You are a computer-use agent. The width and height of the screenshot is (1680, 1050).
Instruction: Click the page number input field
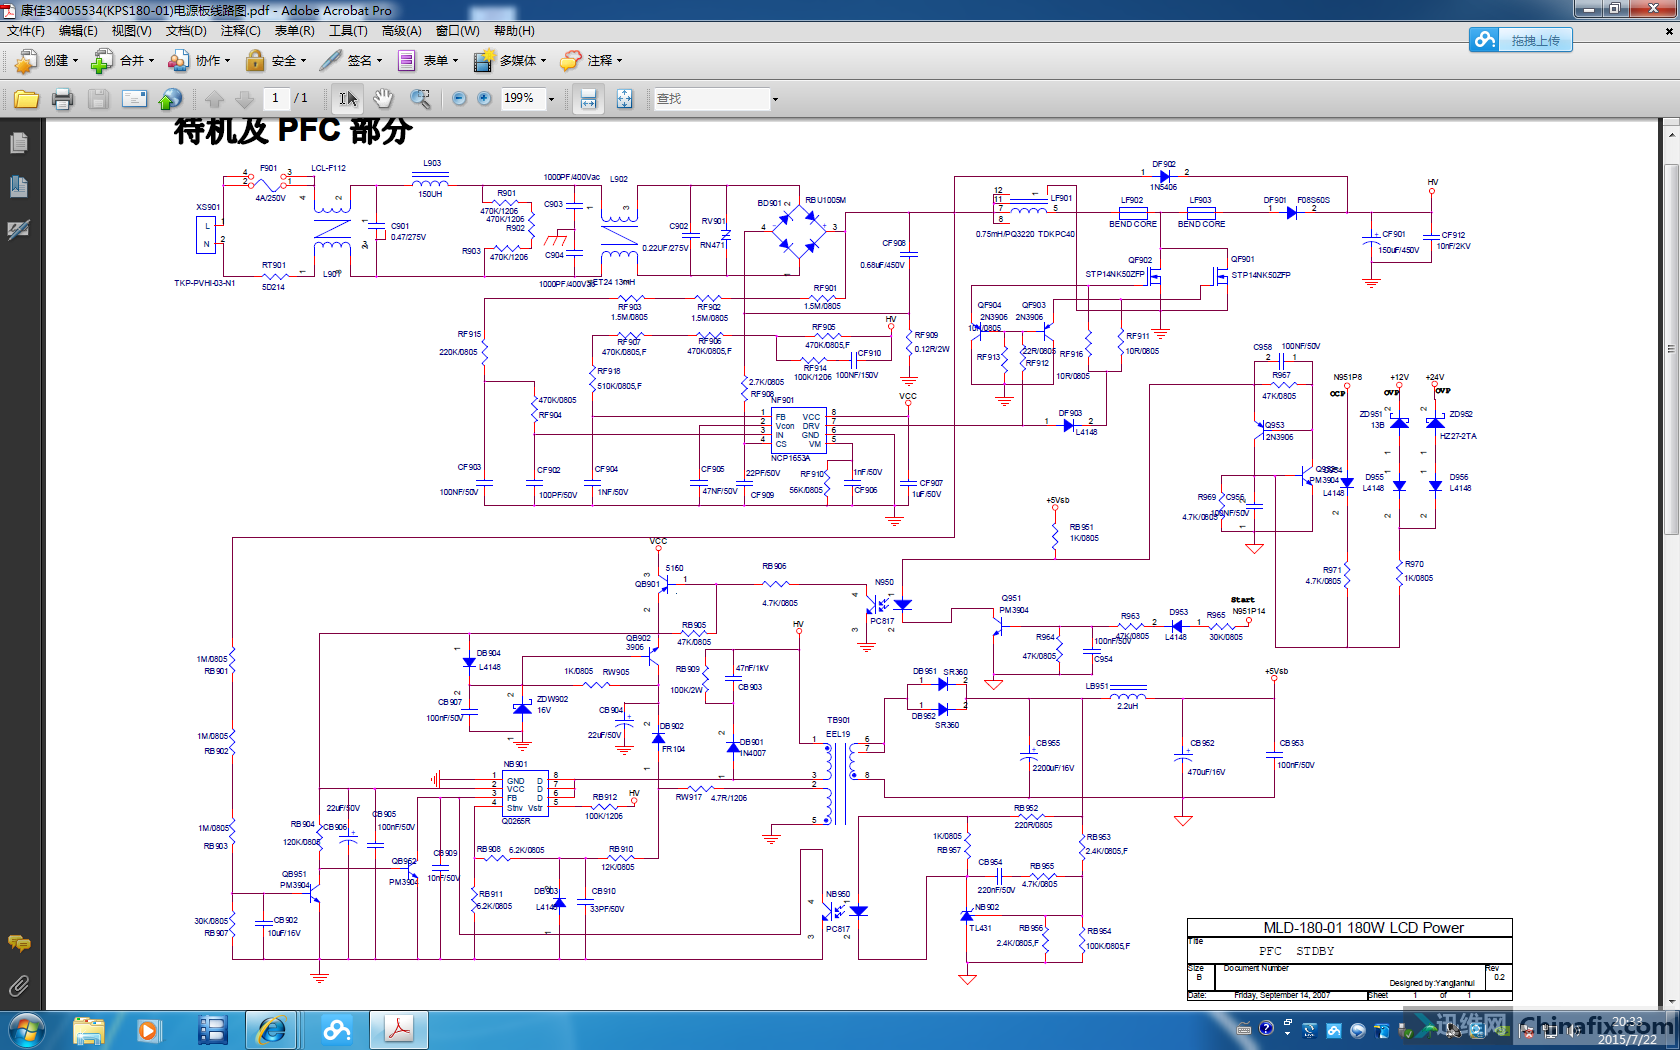click(275, 98)
